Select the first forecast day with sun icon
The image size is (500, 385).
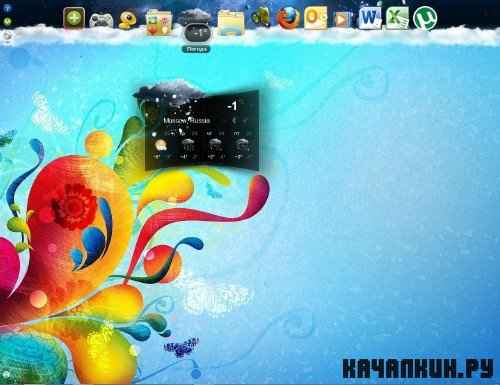pyautogui.click(x=161, y=145)
